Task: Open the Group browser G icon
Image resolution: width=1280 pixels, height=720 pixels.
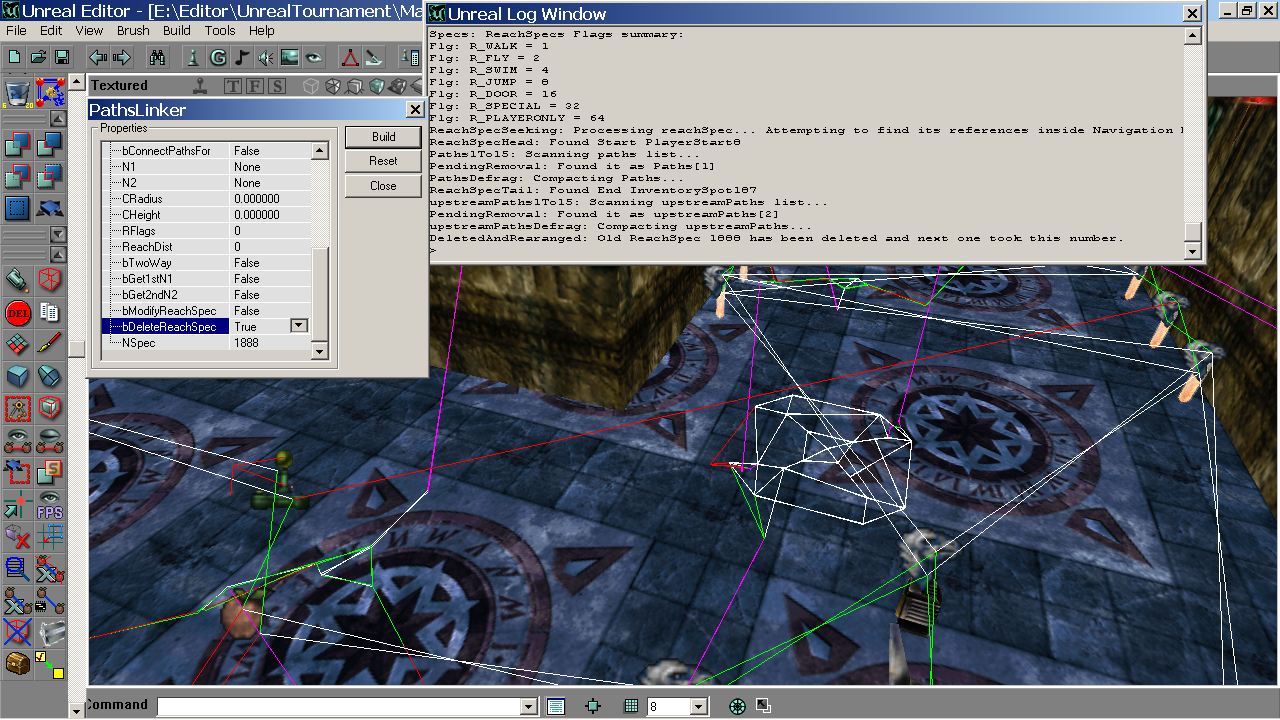Action: click(217, 57)
